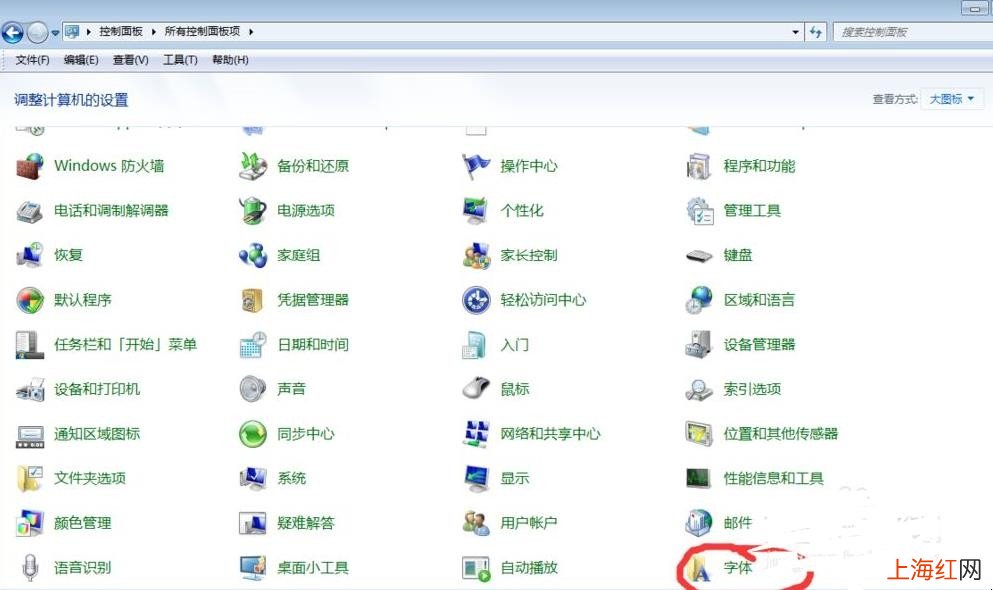Expand the arrow before 控制面板 in the breadcrumb
The width and height of the screenshot is (993, 590).
89,32
